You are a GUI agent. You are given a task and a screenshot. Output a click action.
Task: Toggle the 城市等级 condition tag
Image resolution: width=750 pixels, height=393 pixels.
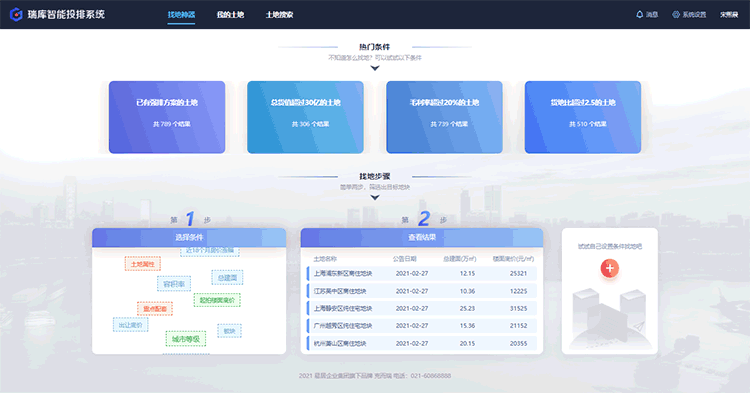(186, 339)
